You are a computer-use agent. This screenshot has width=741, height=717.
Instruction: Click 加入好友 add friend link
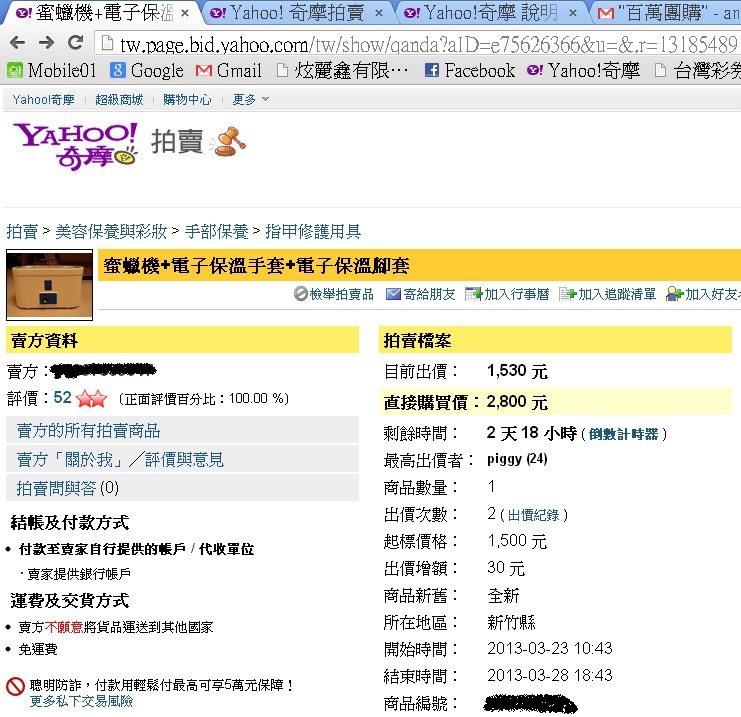(x=703, y=294)
